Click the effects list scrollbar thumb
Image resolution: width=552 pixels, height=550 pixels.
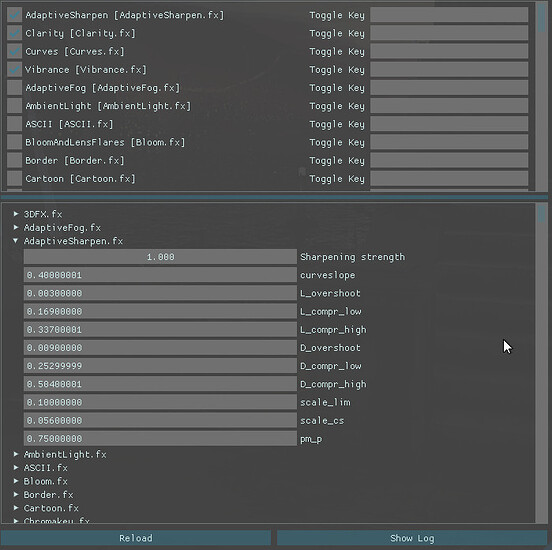pos(541,17)
